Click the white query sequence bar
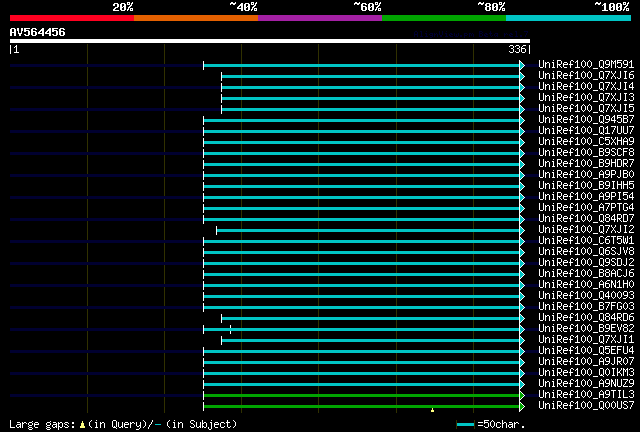640x432 pixels. [x=270, y=41]
